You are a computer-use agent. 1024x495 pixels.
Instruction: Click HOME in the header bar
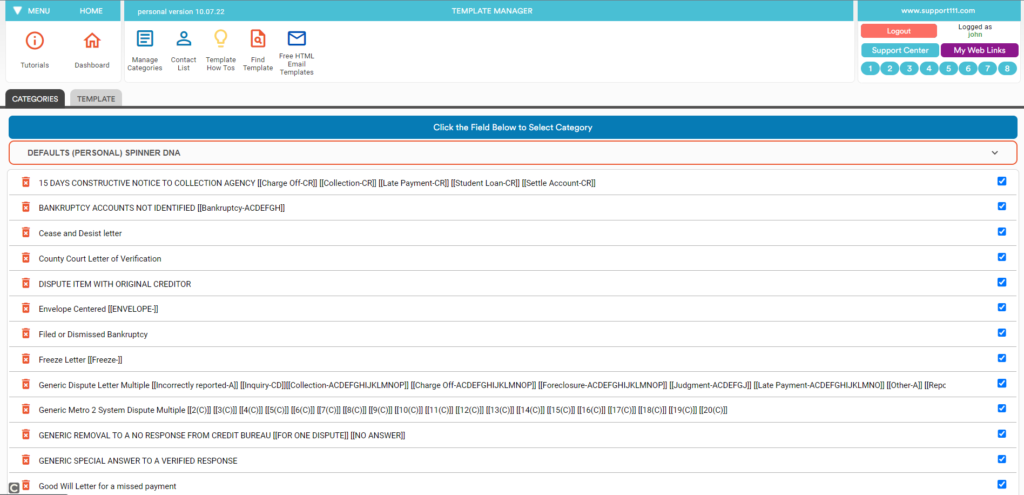click(x=91, y=11)
